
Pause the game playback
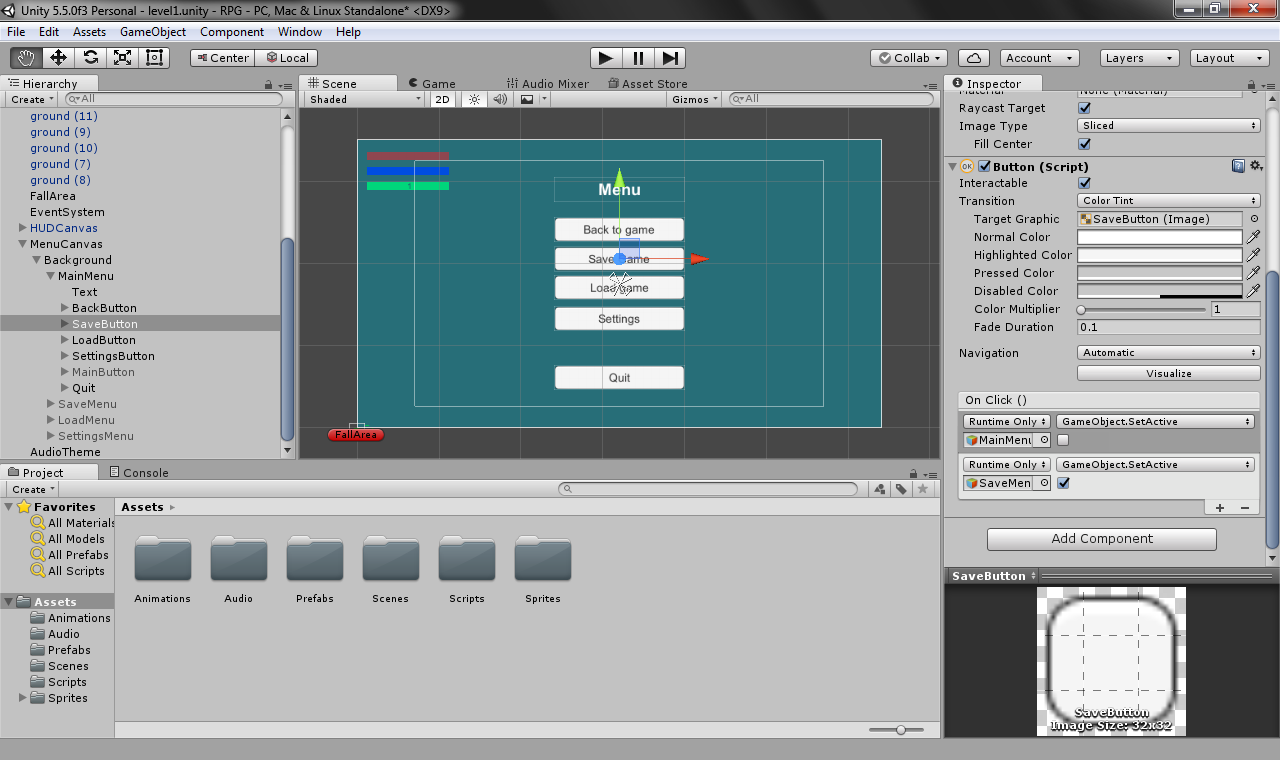638,58
